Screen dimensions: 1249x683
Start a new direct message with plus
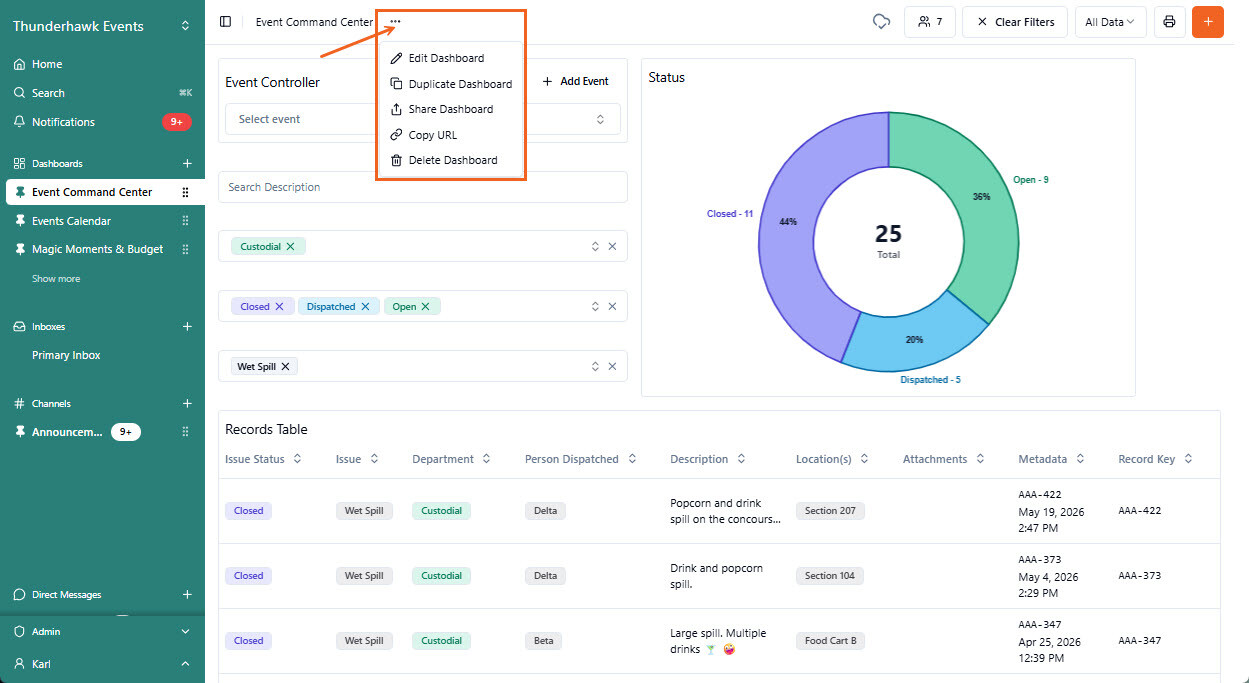pyautogui.click(x=187, y=594)
